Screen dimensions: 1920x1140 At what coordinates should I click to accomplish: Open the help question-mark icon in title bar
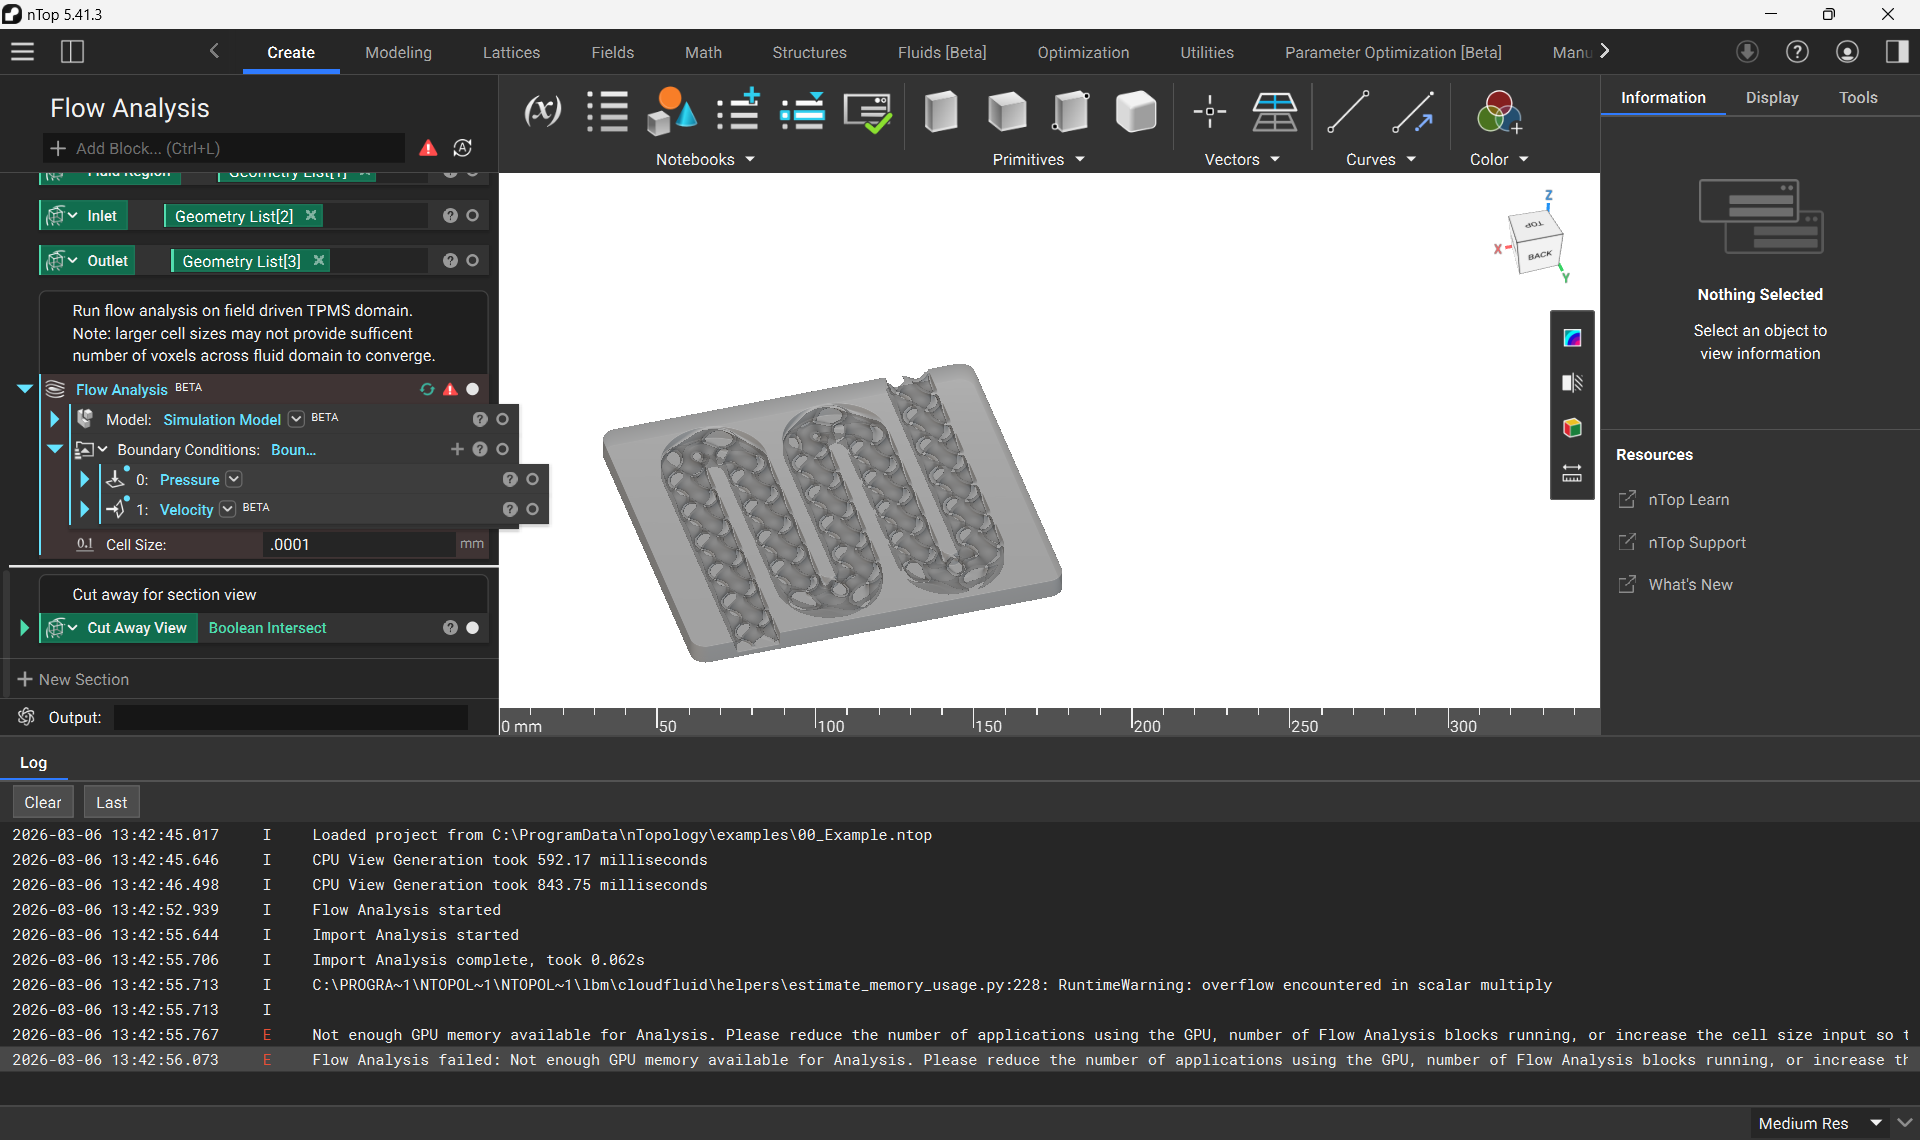(x=1797, y=51)
